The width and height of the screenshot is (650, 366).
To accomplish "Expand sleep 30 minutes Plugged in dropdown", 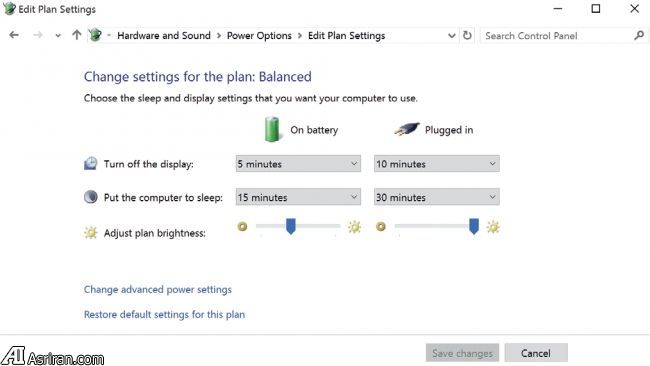I will point(437,197).
